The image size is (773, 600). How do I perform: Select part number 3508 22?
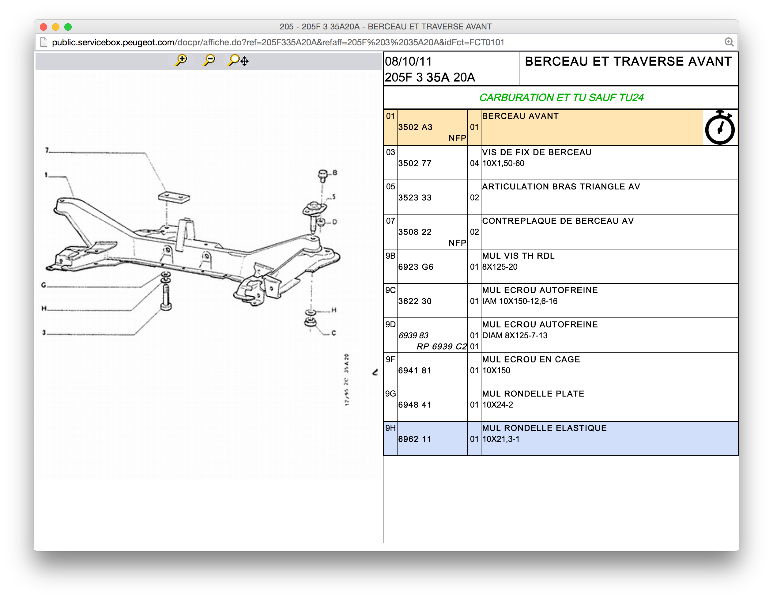tap(415, 232)
